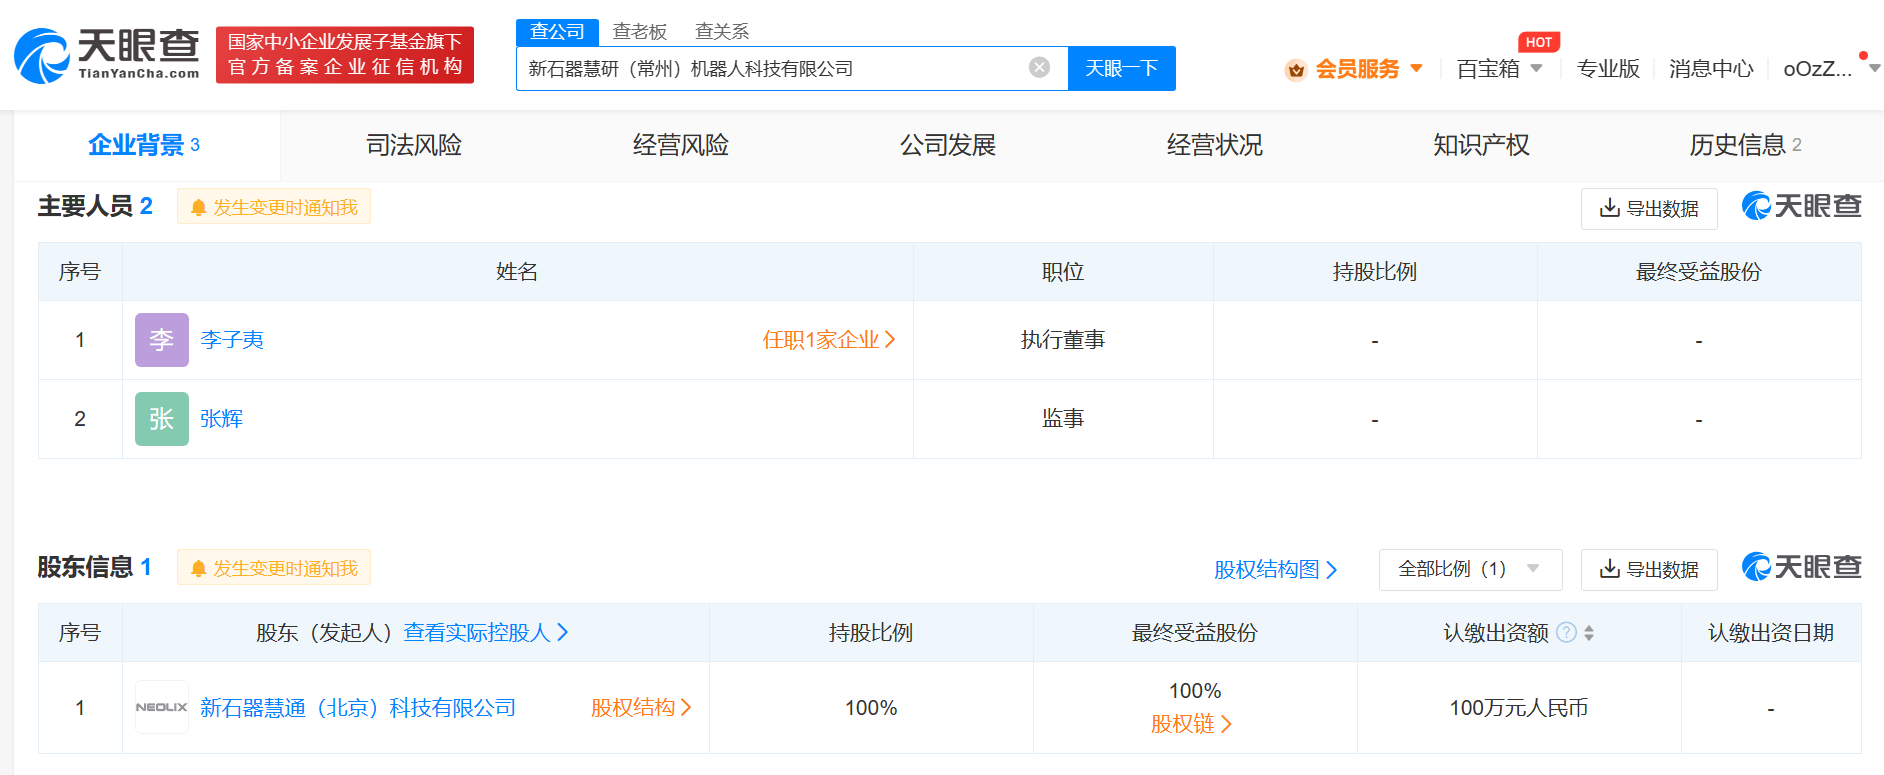This screenshot has height=775, width=1884.
Task: Select the 查老板 search mode tab
Action: pyautogui.click(x=639, y=32)
